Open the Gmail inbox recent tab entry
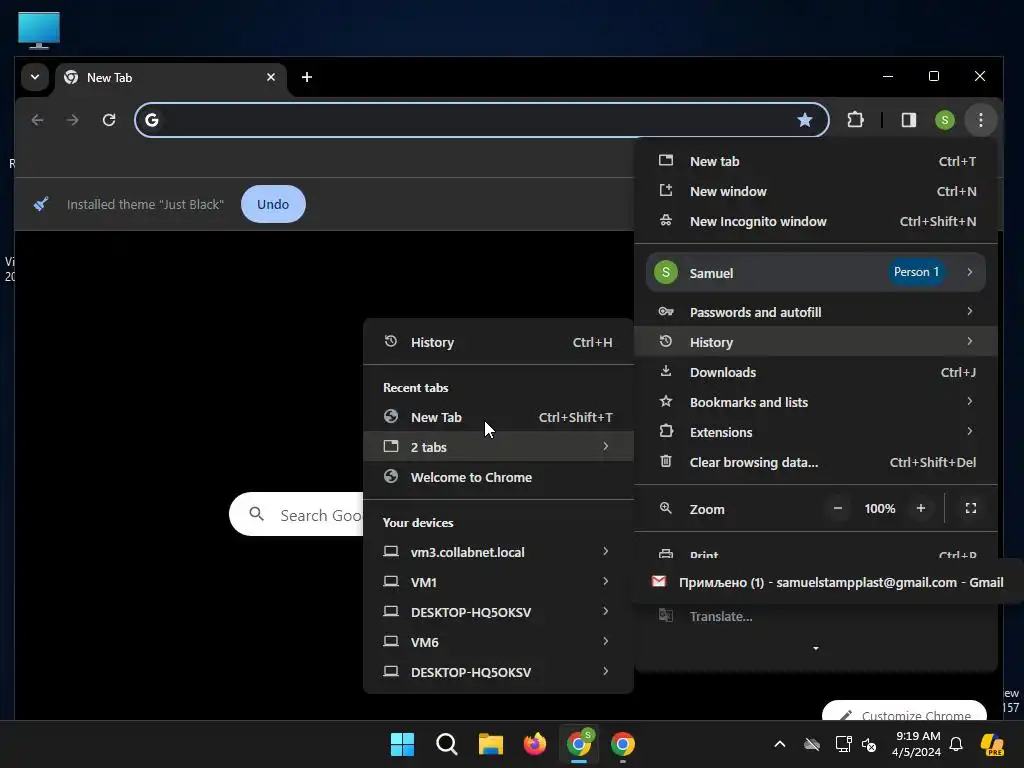This screenshot has height=768, width=1024. (x=827, y=582)
